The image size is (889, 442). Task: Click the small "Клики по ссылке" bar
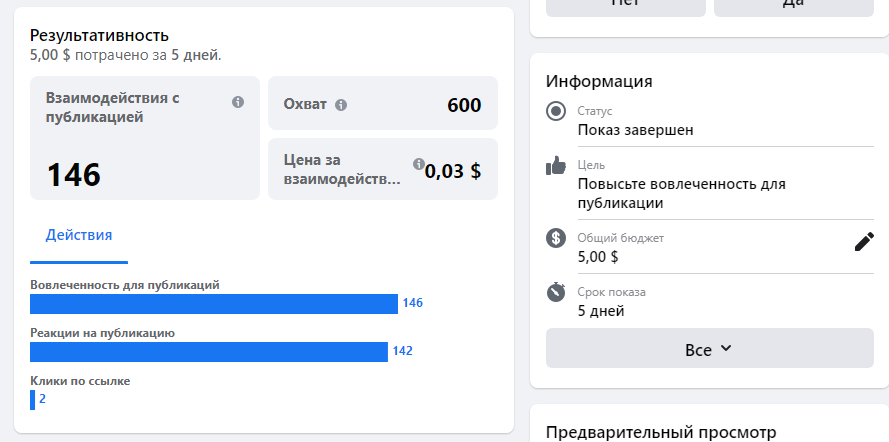point(33,399)
